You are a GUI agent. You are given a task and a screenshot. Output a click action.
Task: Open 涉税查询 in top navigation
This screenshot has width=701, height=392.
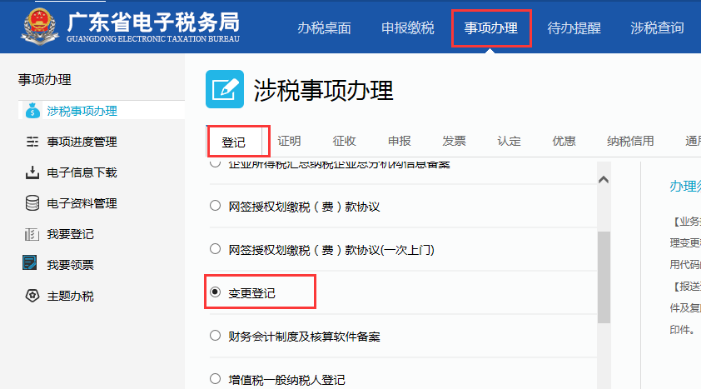[657, 28]
